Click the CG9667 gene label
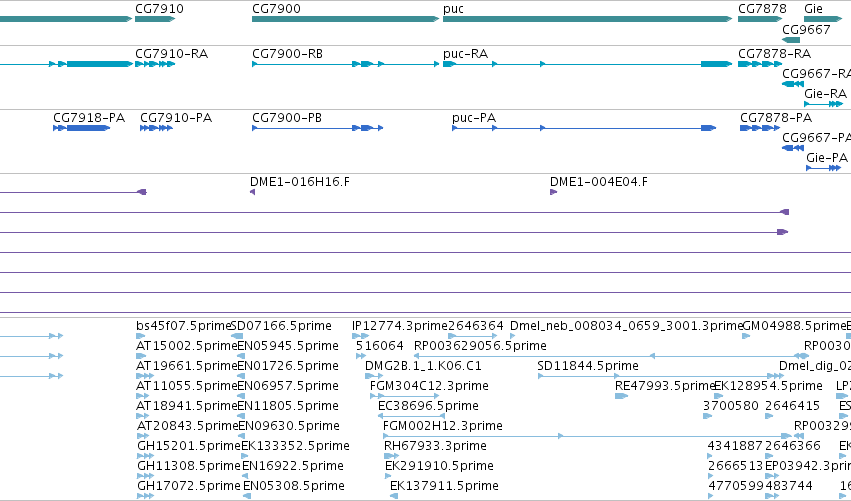Viewport: 851px width, 501px height. pyautogui.click(x=806, y=29)
